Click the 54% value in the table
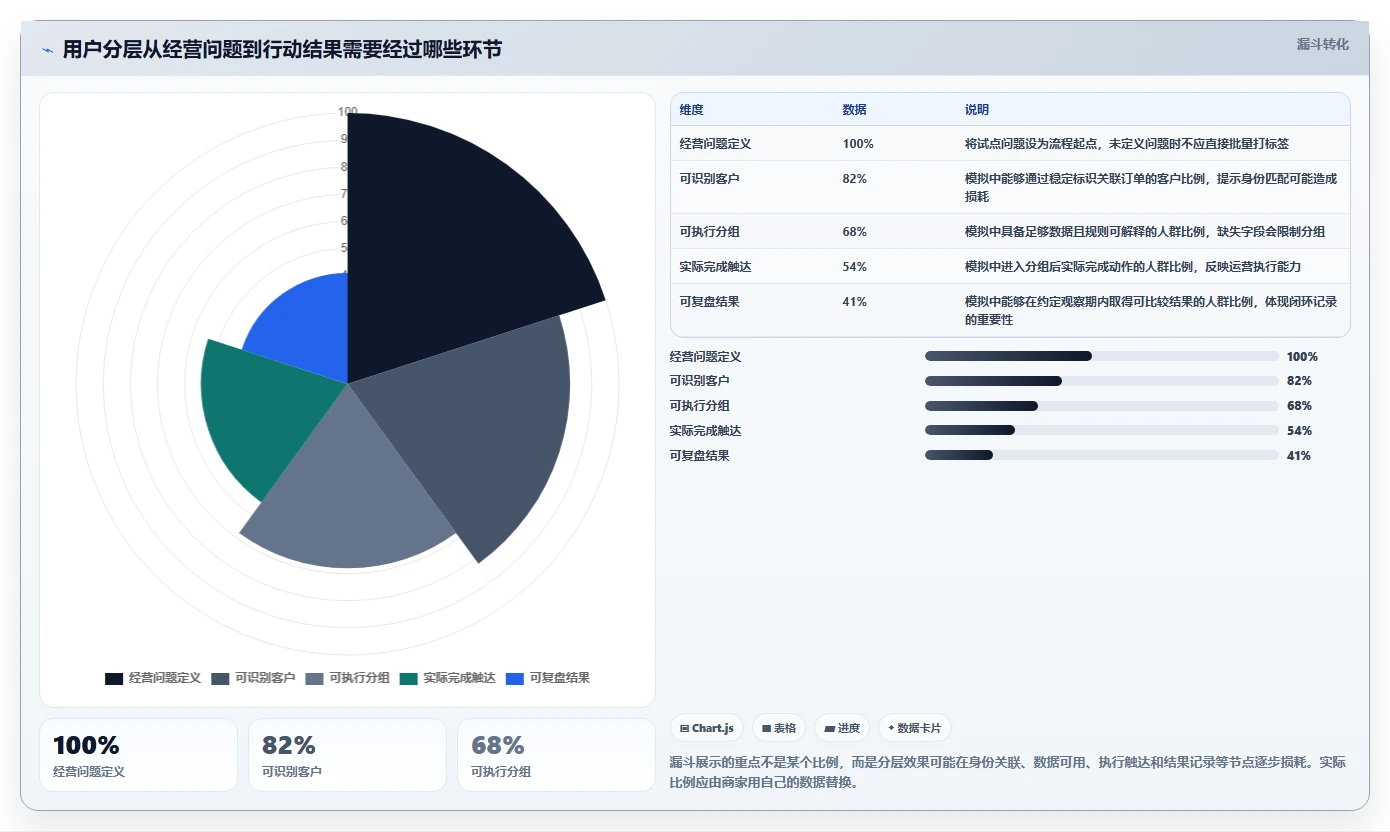Viewport: 1390px width, 832px height. (854, 267)
